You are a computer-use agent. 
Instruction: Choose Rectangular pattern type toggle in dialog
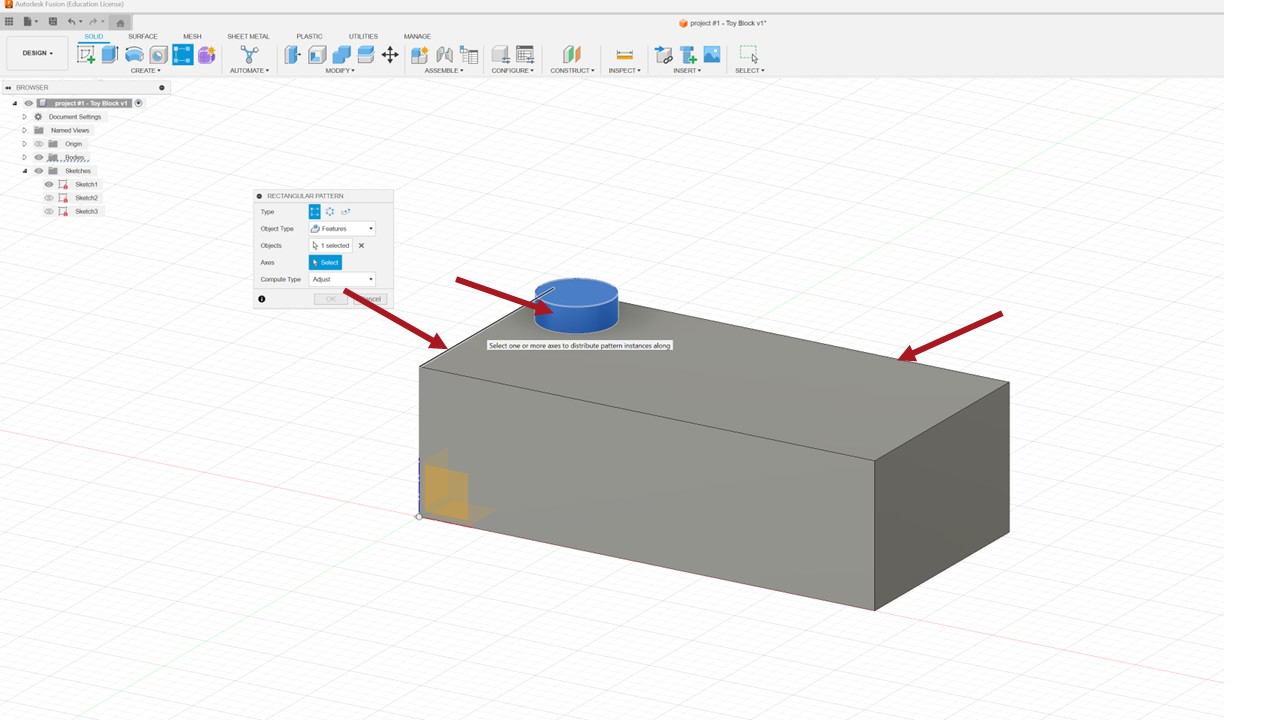pyautogui.click(x=315, y=212)
